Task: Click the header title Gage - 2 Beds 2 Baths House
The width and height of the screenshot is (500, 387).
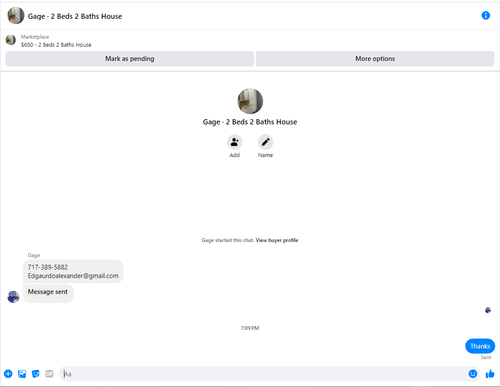Action: point(75,16)
